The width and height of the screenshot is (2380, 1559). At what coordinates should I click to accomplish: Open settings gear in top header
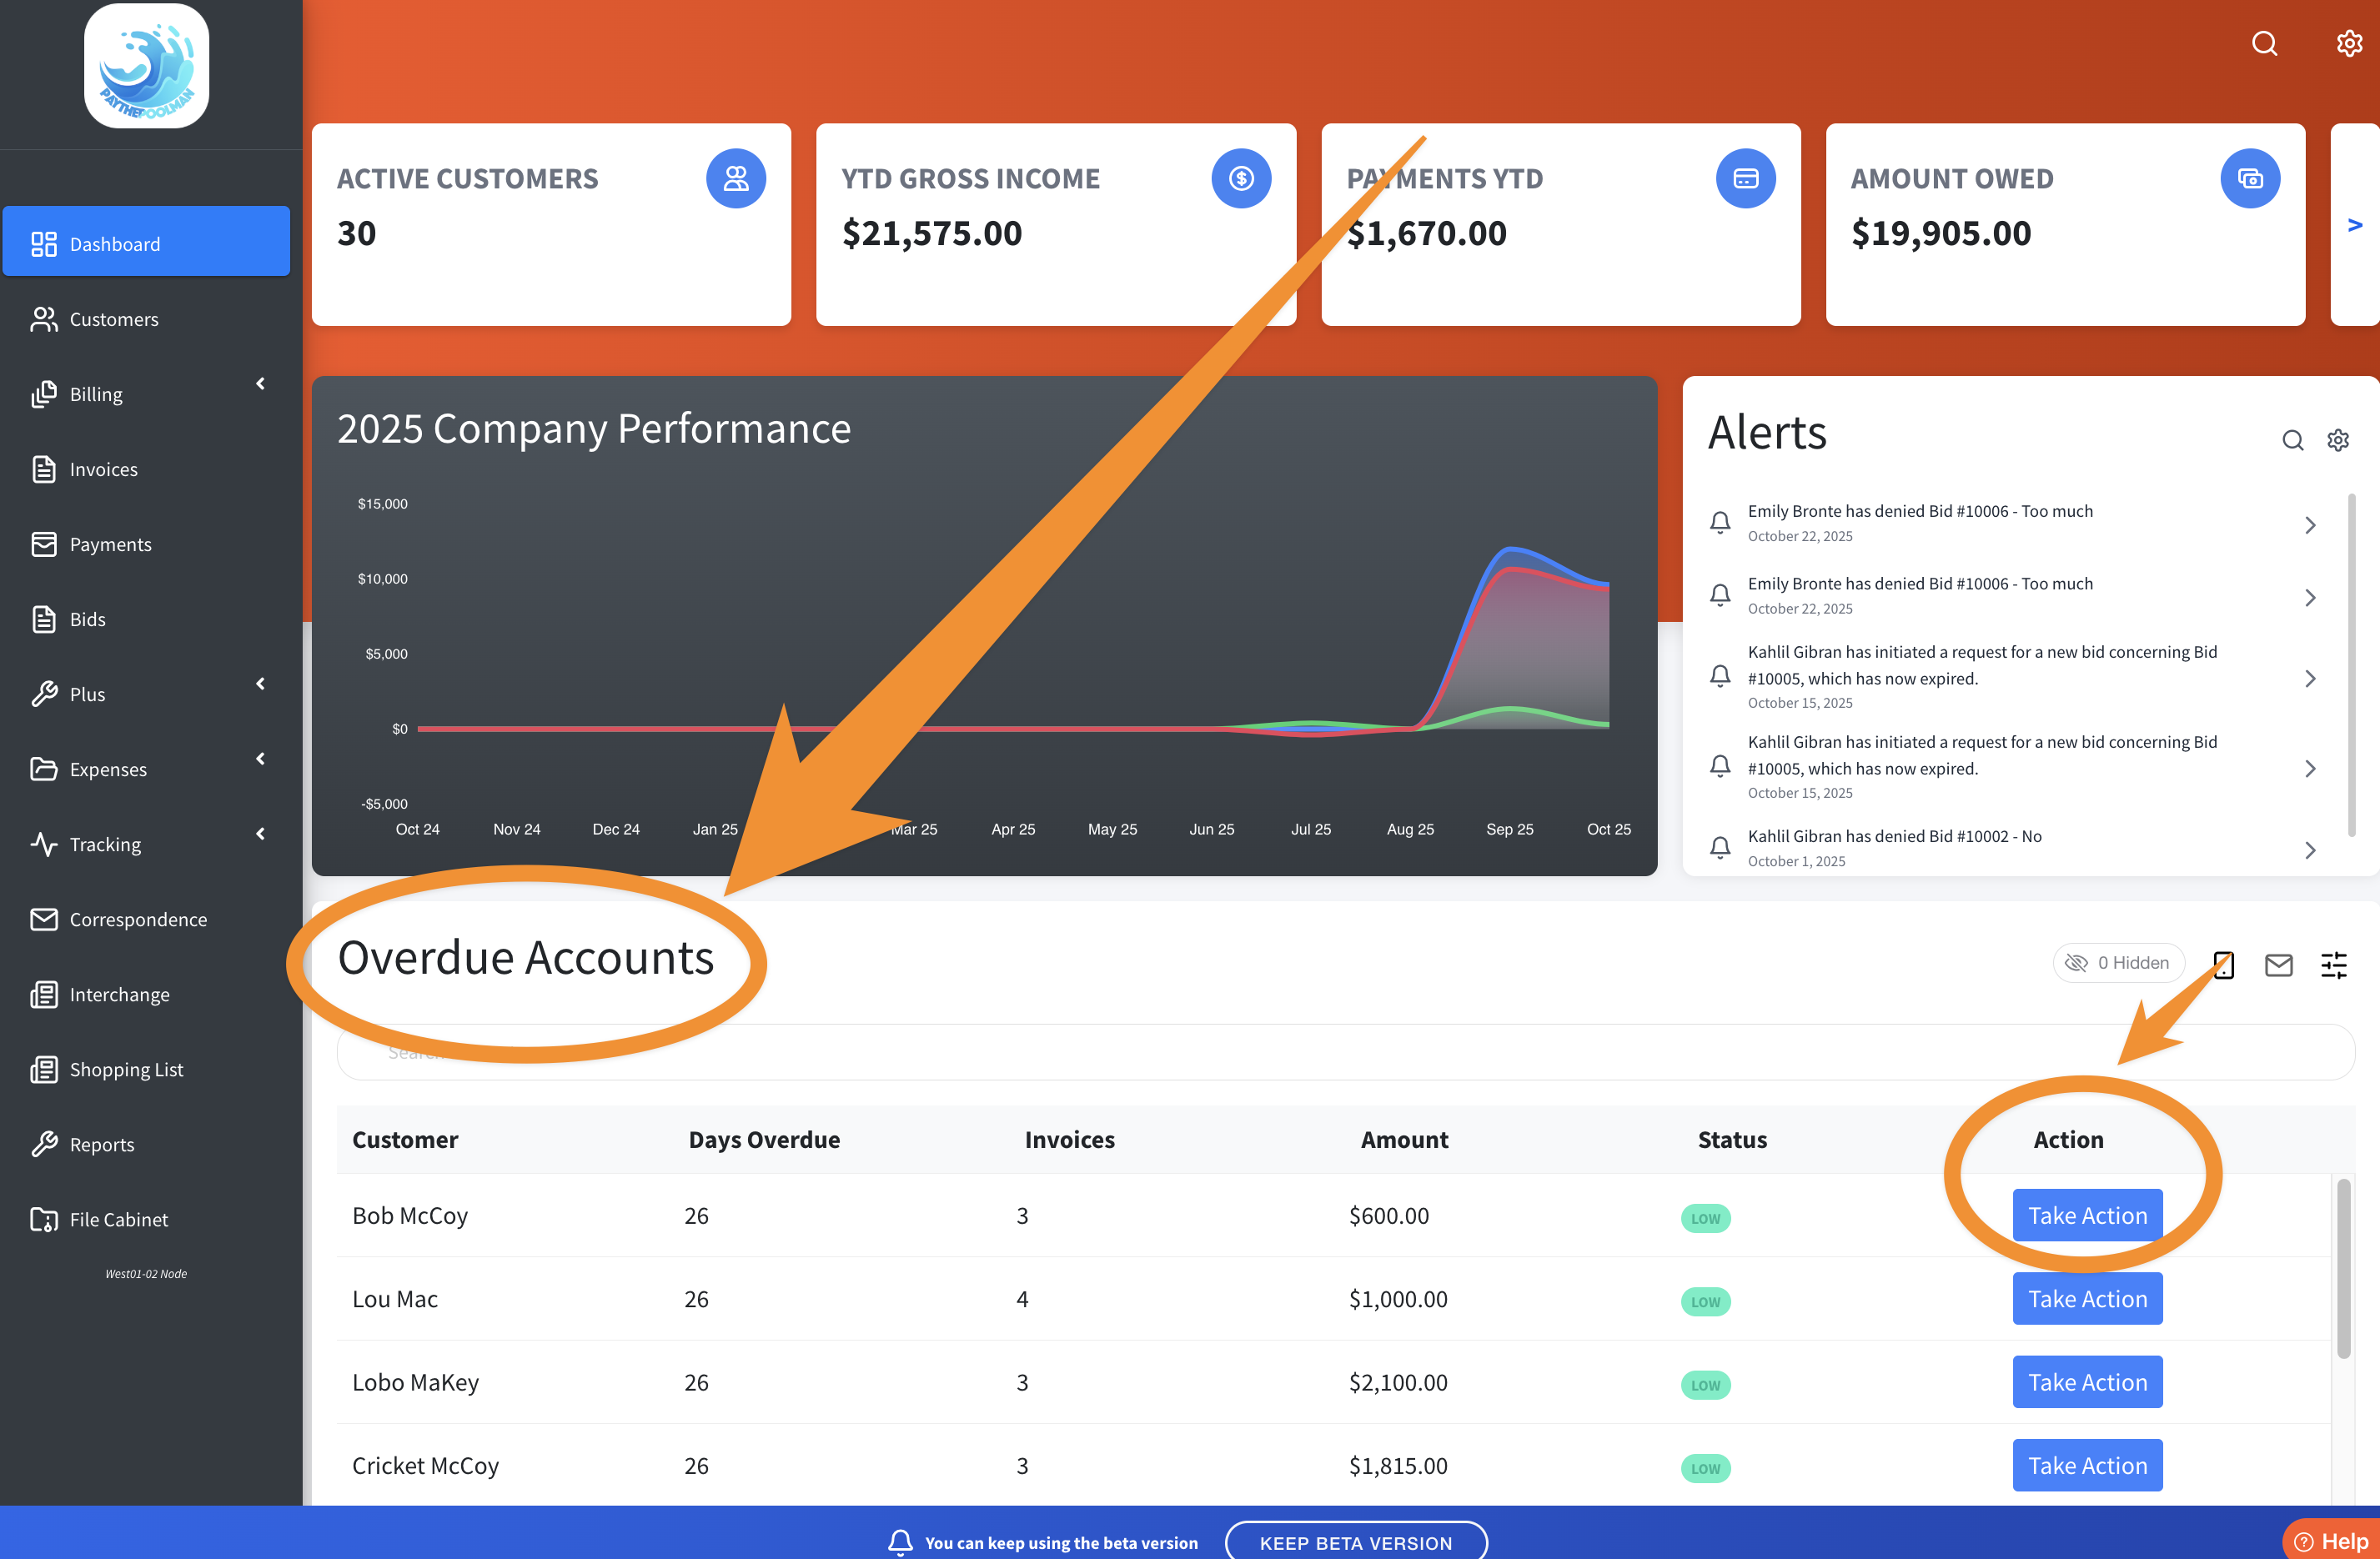tap(2349, 44)
